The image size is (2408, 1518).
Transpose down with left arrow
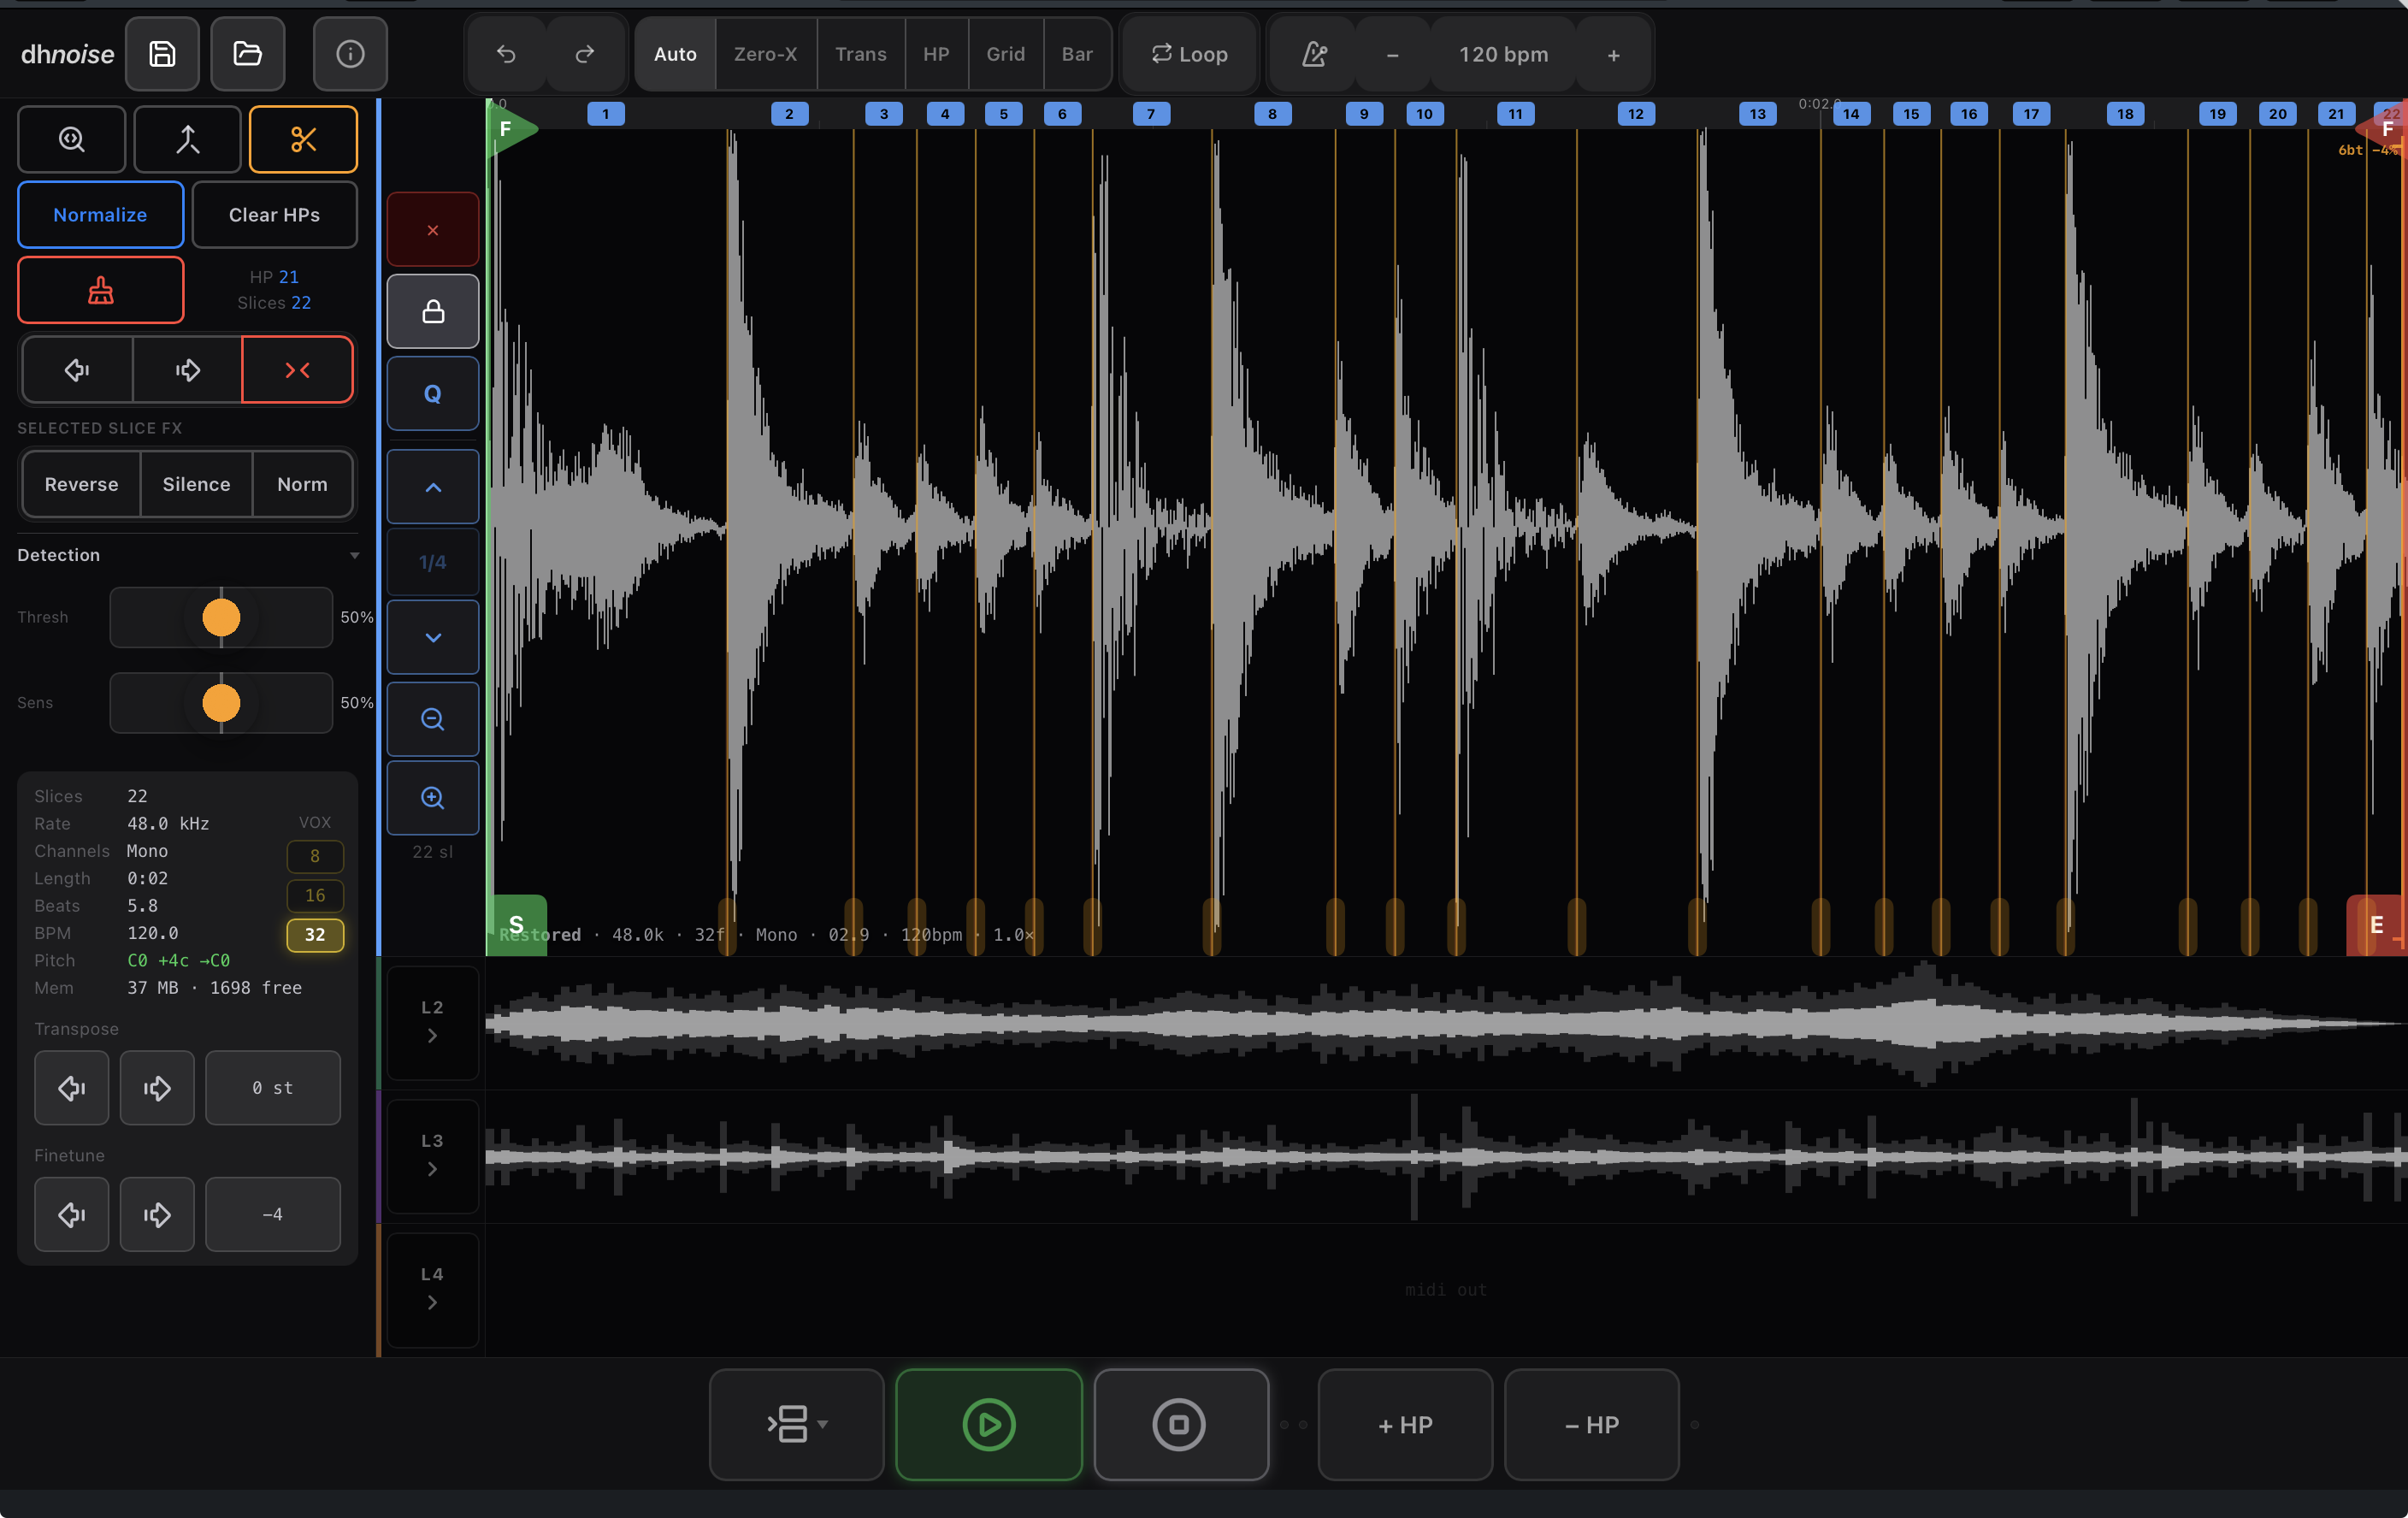coord(71,1088)
